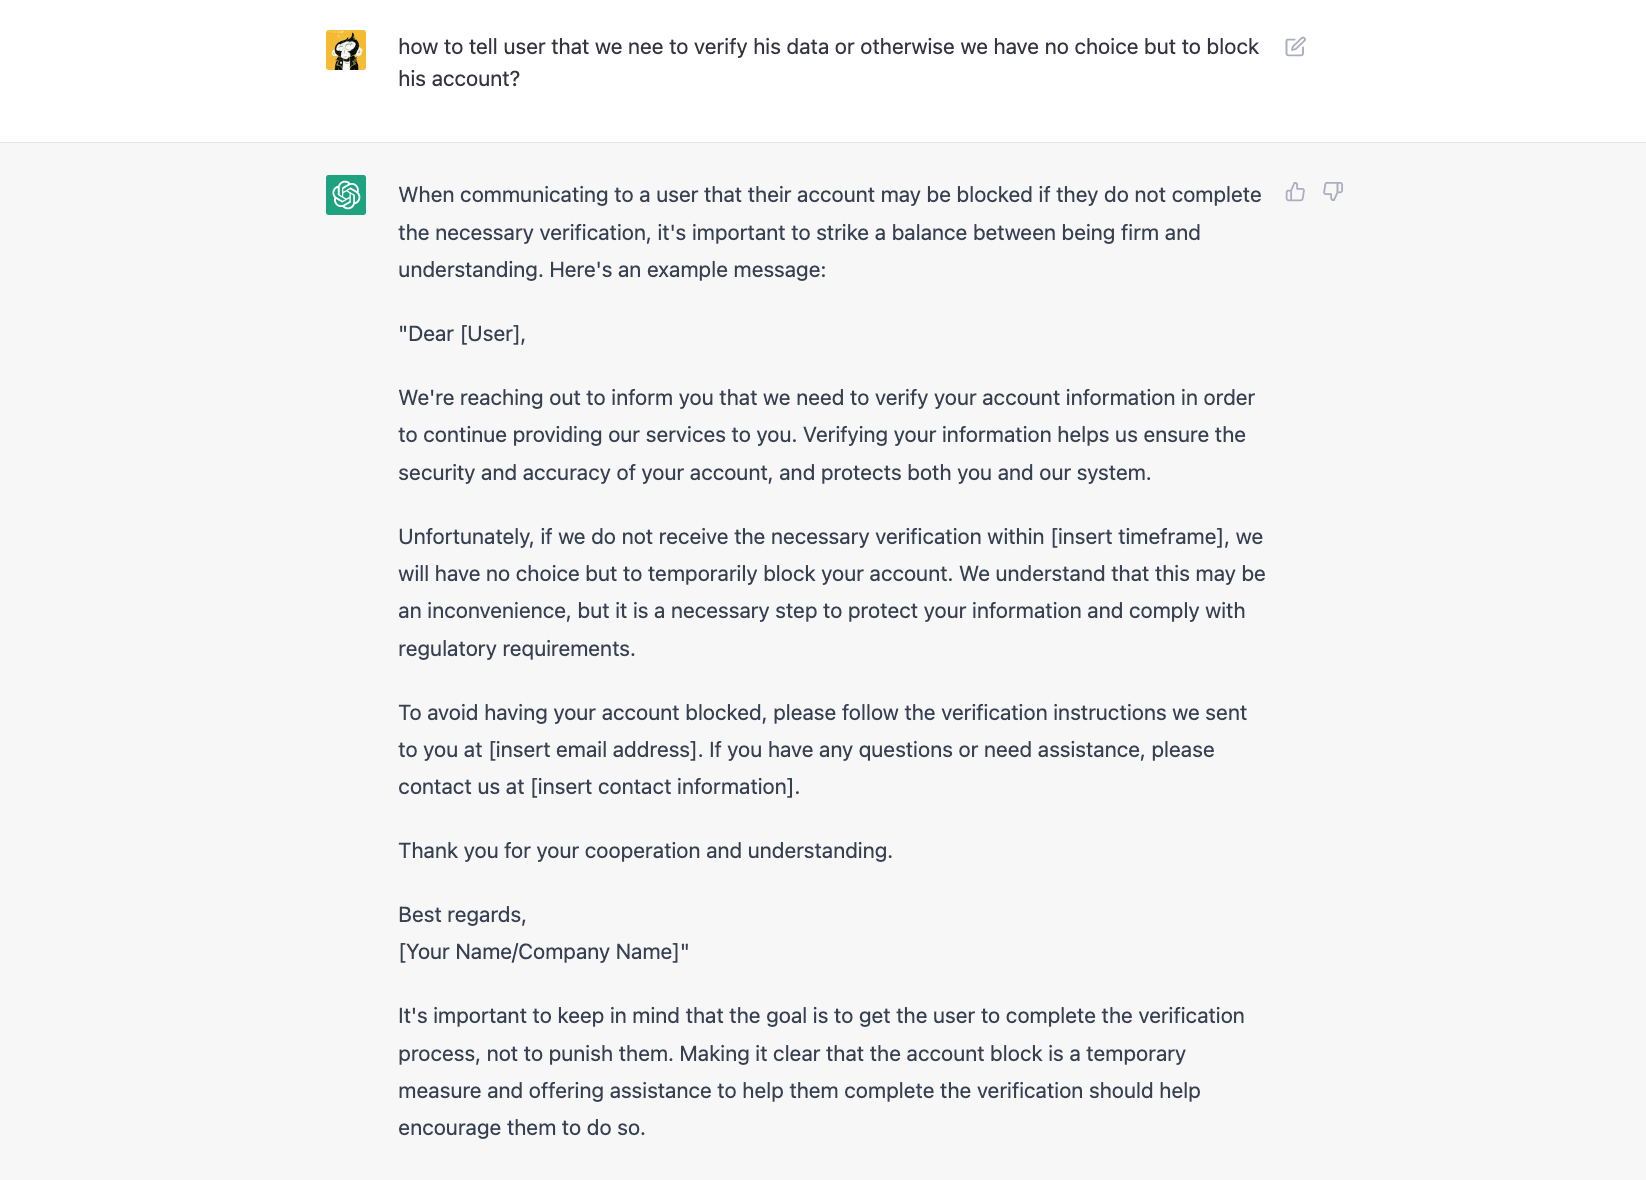The width and height of the screenshot is (1646, 1180).
Task: Click the '[insert timeframe]' placeholder
Action: 1139,537
